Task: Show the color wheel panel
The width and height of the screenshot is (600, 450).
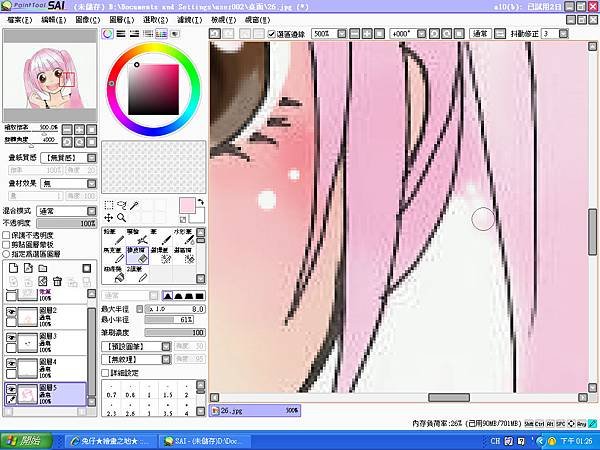Action: click(x=108, y=34)
